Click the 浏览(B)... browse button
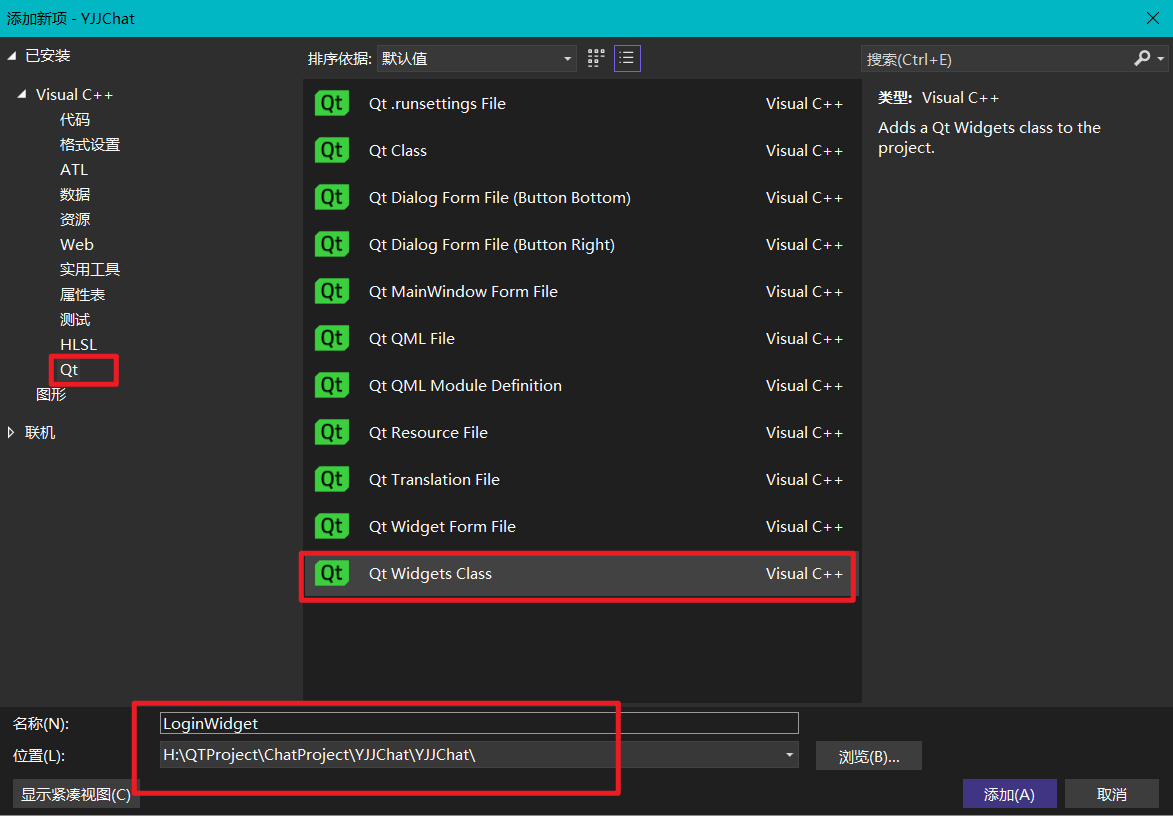This screenshot has height=816, width=1173. 869,756
